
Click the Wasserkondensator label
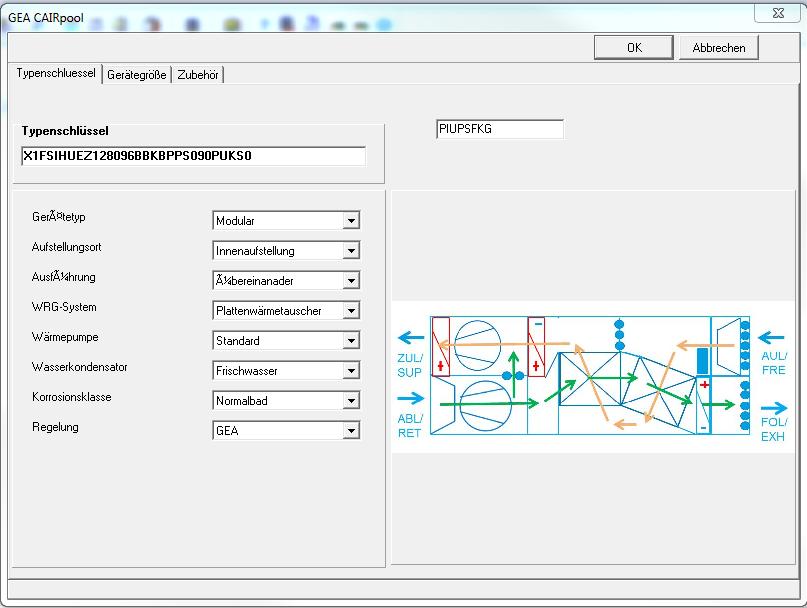pyautogui.click(x=79, y=367)
